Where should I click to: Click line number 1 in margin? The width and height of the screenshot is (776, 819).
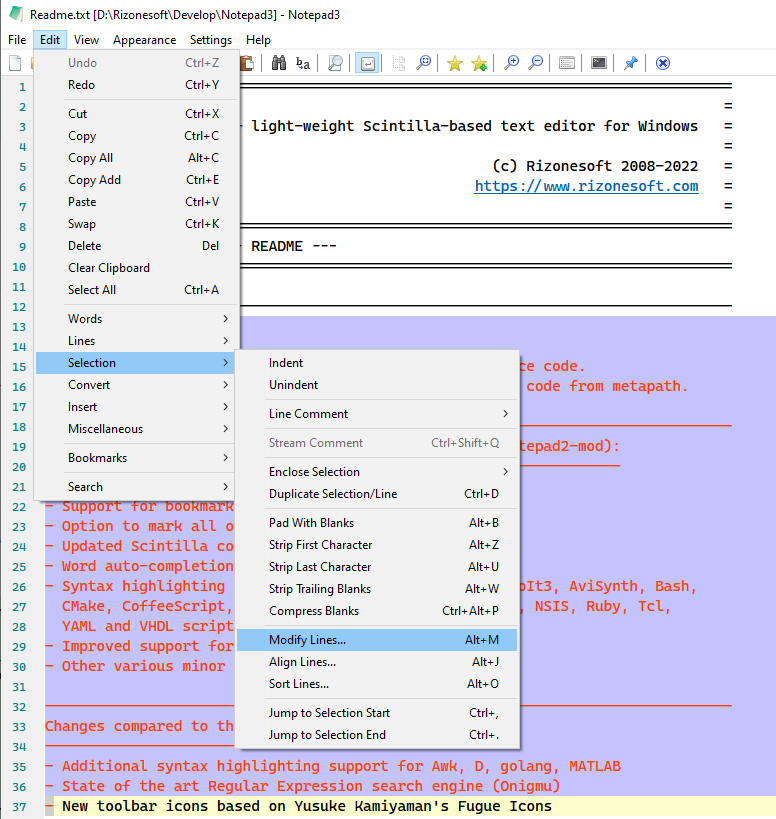click(x=22, y=87)
